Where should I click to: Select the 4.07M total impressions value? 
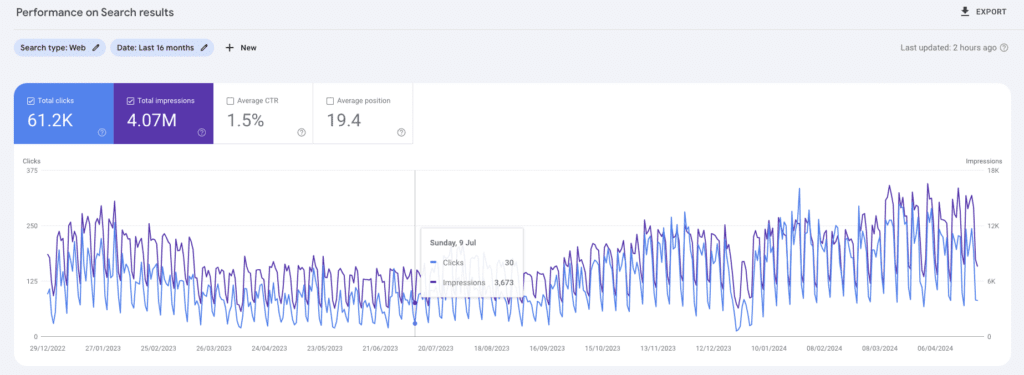tap(153, 120)
